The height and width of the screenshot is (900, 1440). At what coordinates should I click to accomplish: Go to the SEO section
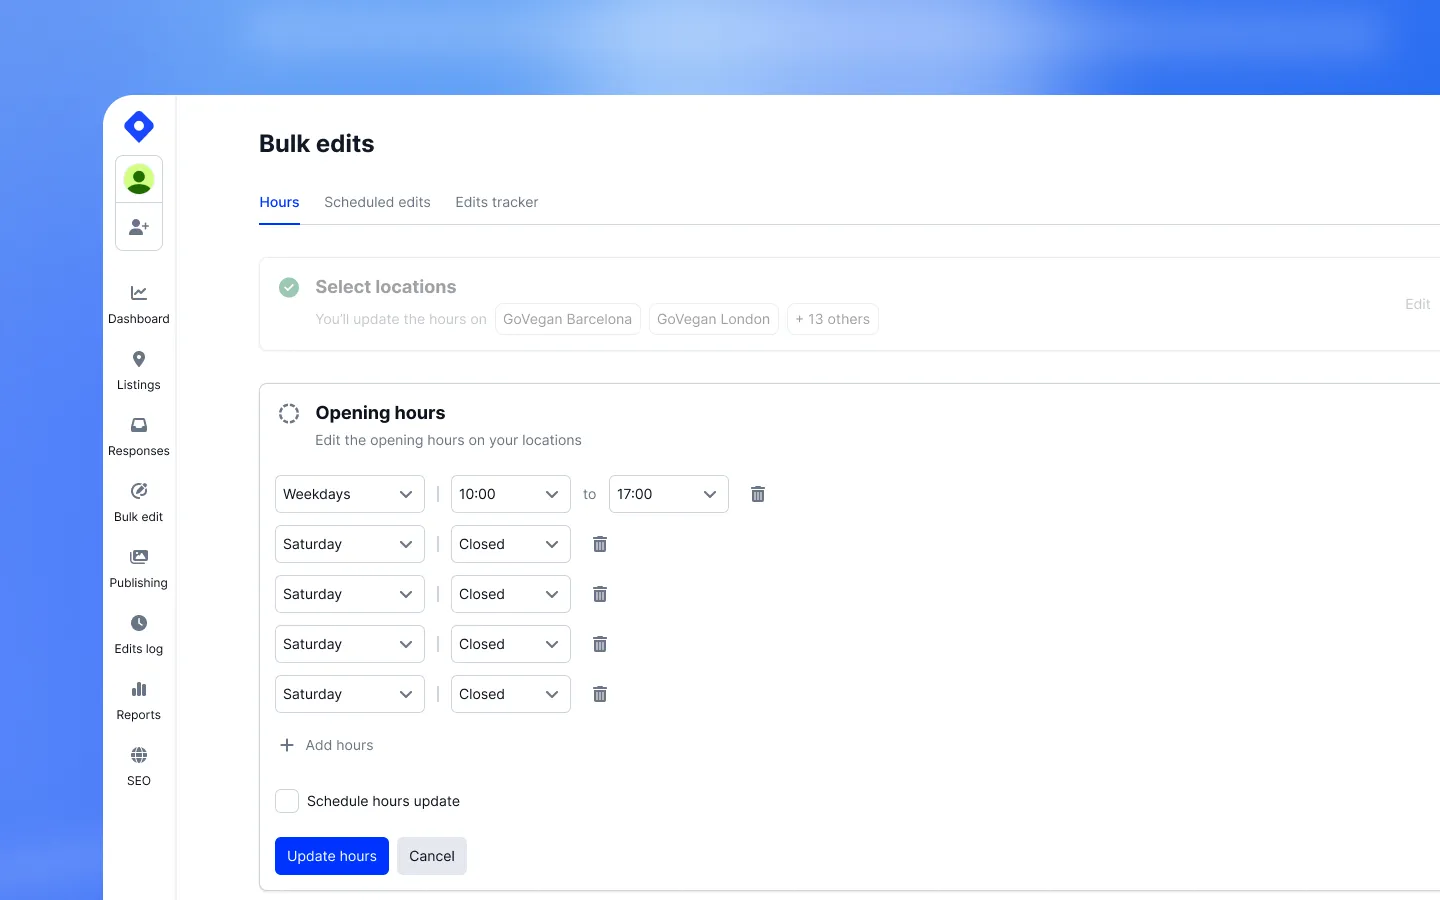[138, 765]
